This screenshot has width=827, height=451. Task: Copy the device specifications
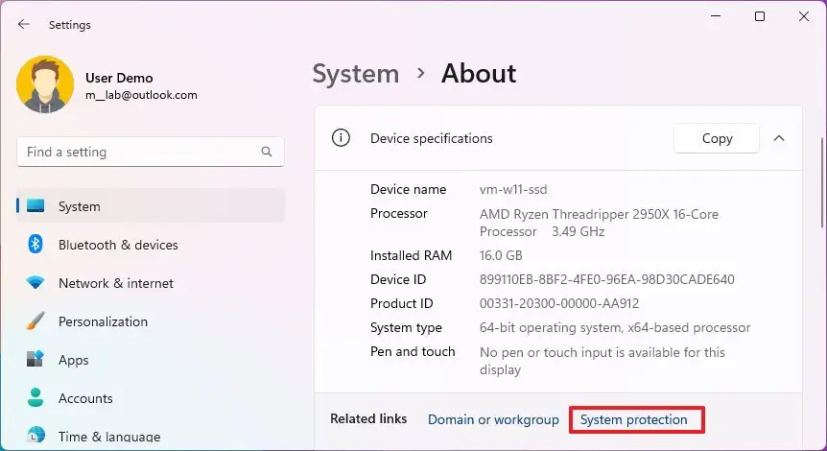tap(717, 138)
